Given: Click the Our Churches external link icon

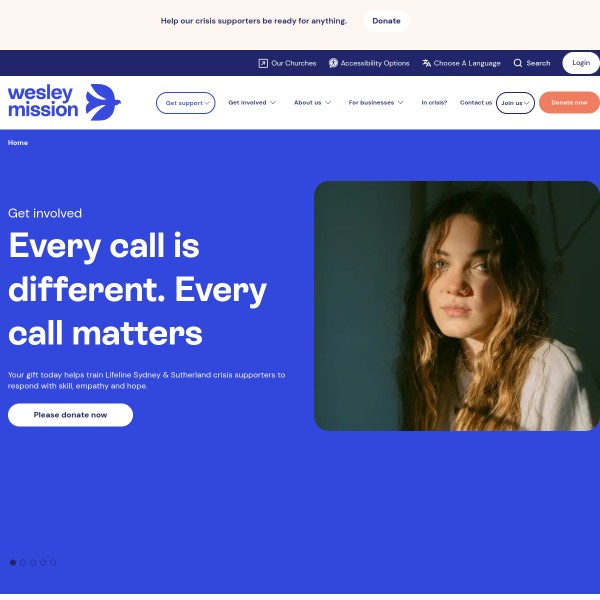Looking at the screenshot, I should 263,63.
